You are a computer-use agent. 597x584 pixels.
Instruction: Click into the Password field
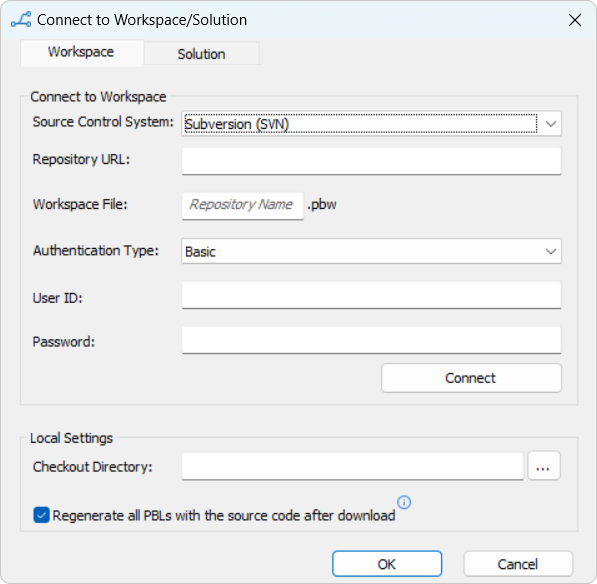(371, 340)
